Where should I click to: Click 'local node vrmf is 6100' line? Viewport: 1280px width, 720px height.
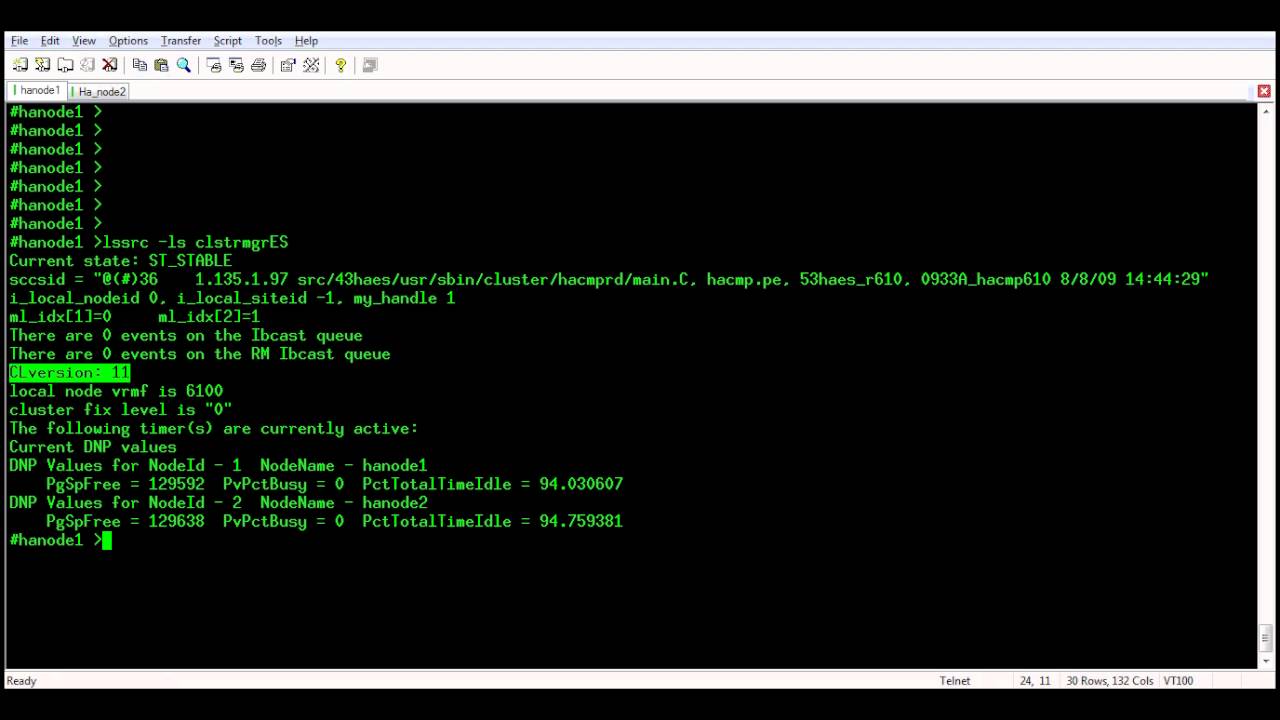point(116,391)
